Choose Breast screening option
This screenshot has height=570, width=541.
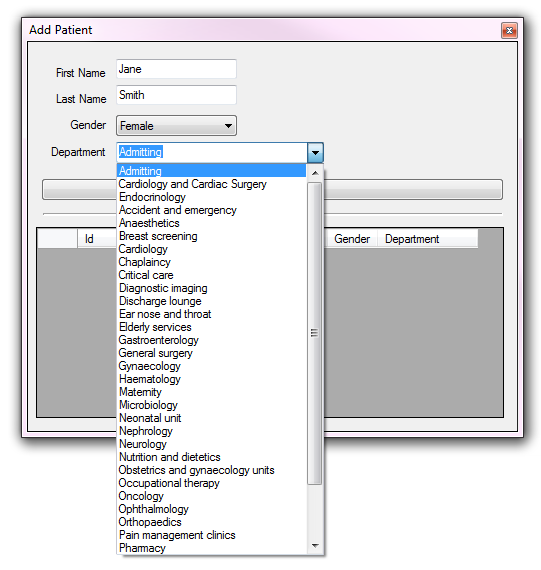click(x=211, y=236)
